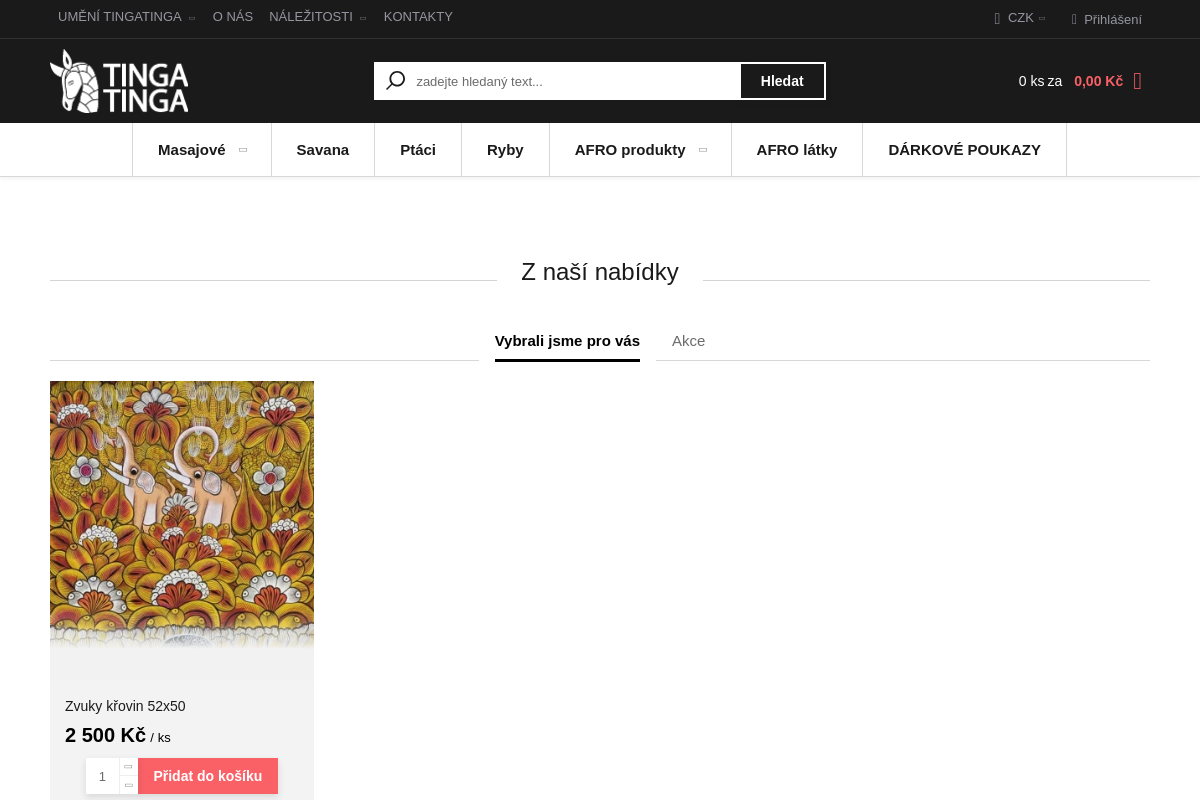Open the Zvuky křovin painting thumbnail

point(182,515)
